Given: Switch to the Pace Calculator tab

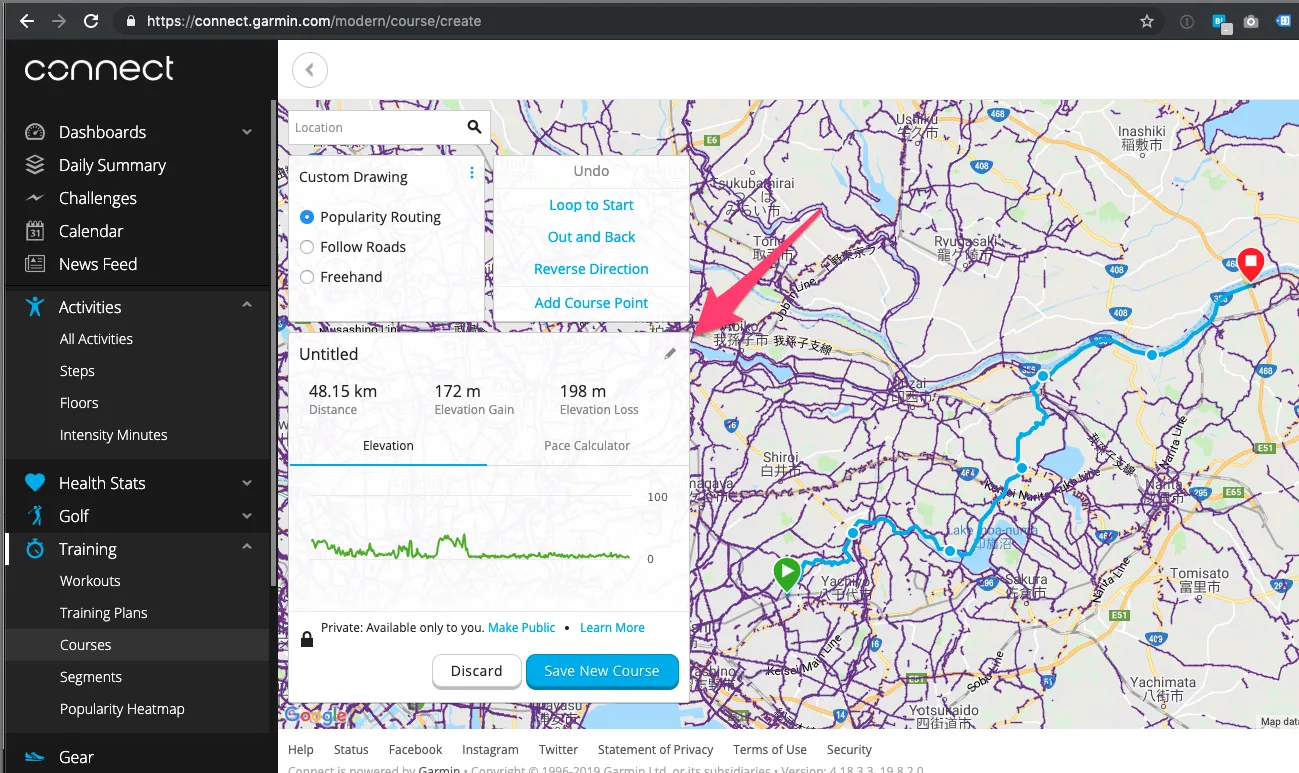Looking at the screenshot, I should coord(586,445).
